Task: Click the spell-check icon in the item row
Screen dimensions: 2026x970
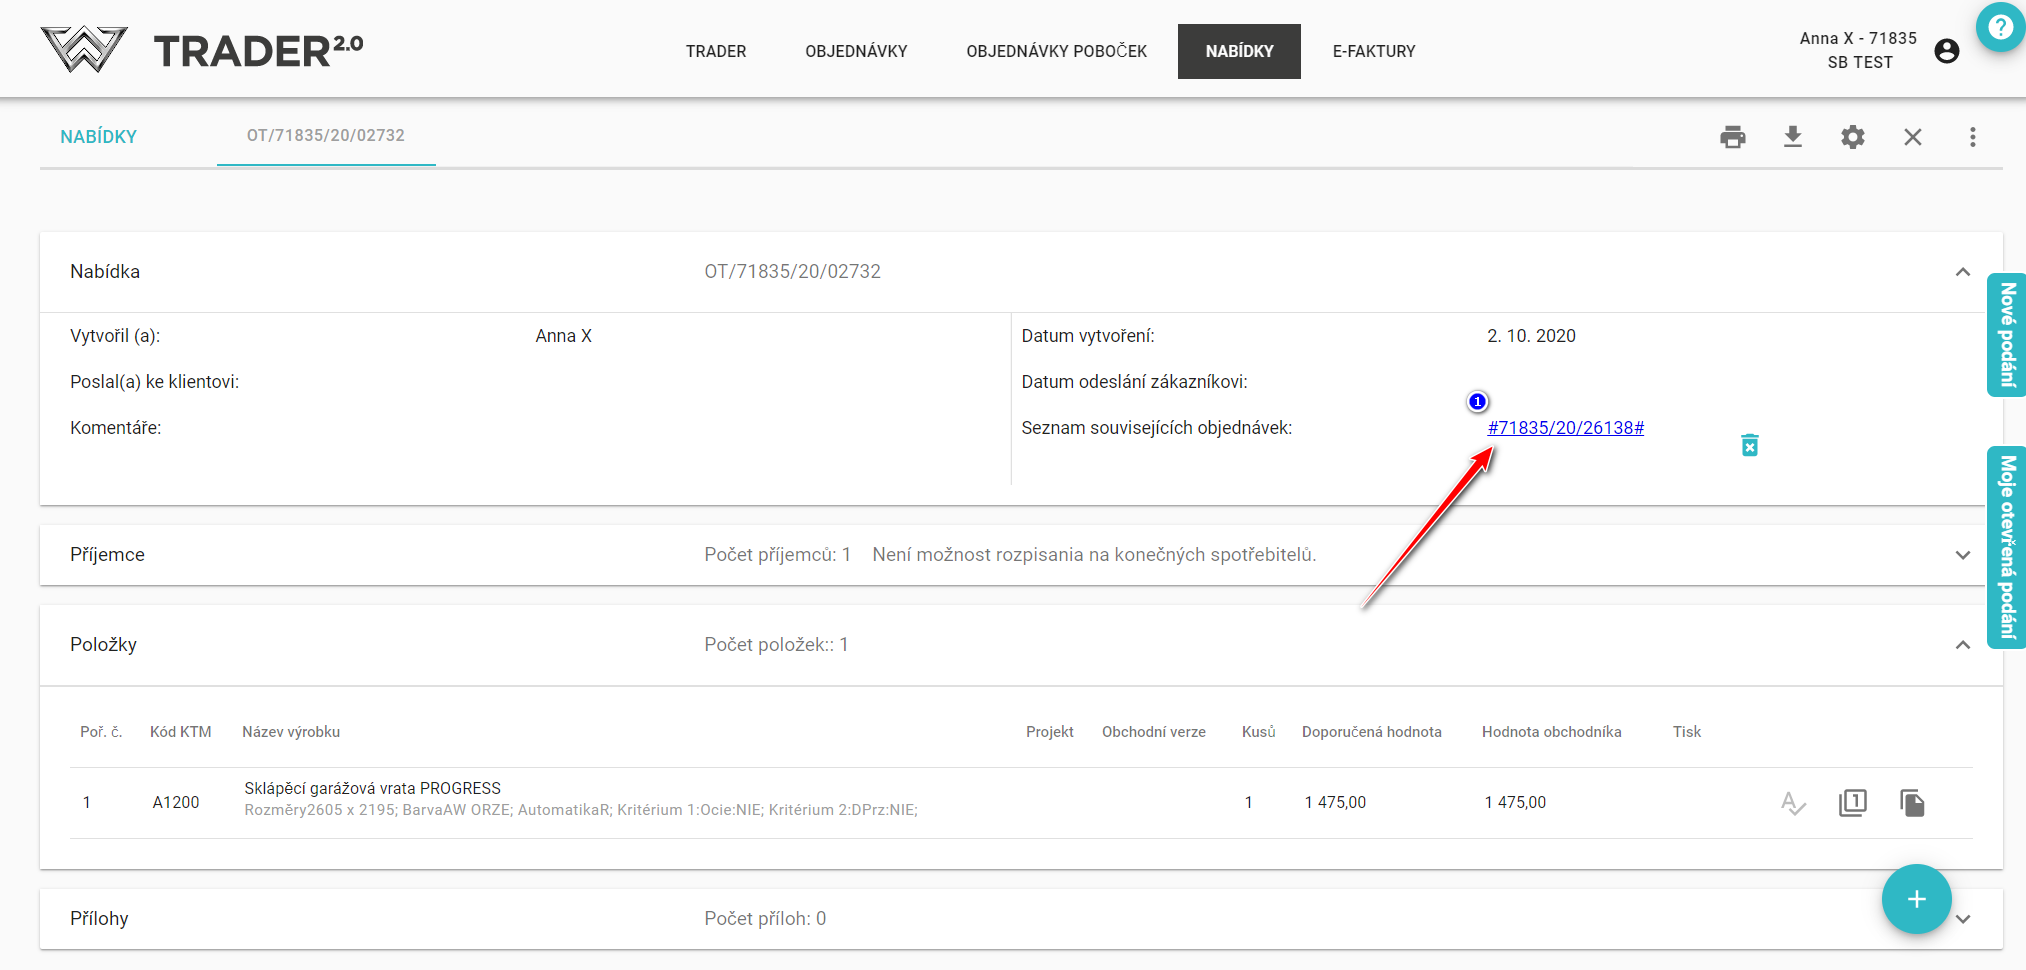Action: pos(1792,803)
